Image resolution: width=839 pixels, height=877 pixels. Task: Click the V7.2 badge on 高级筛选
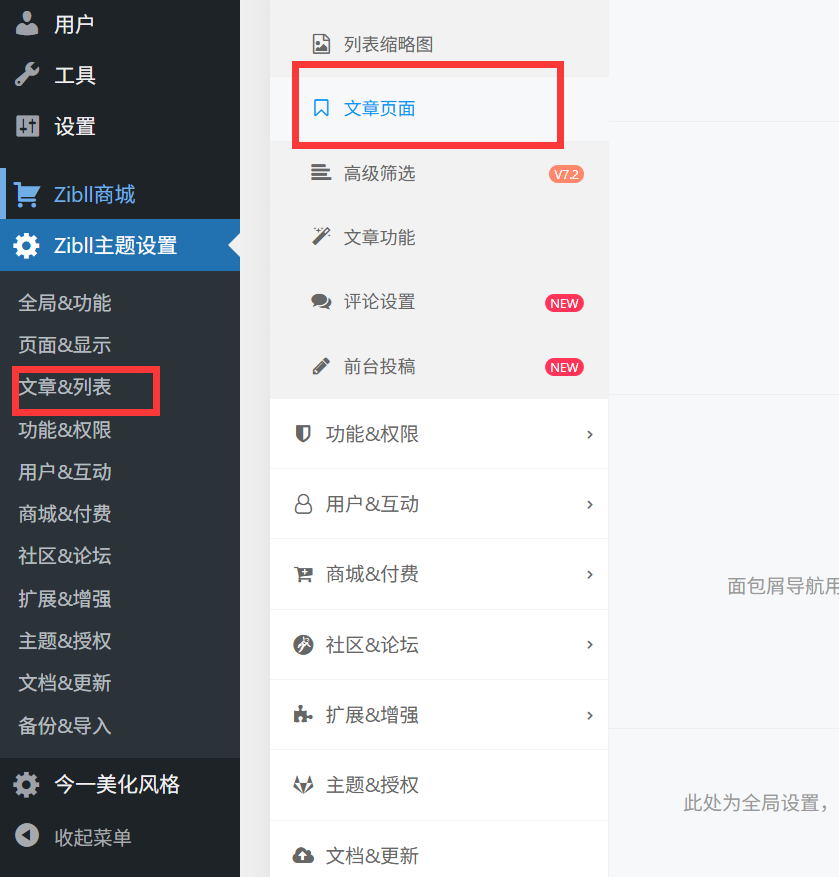pos(566,175)
